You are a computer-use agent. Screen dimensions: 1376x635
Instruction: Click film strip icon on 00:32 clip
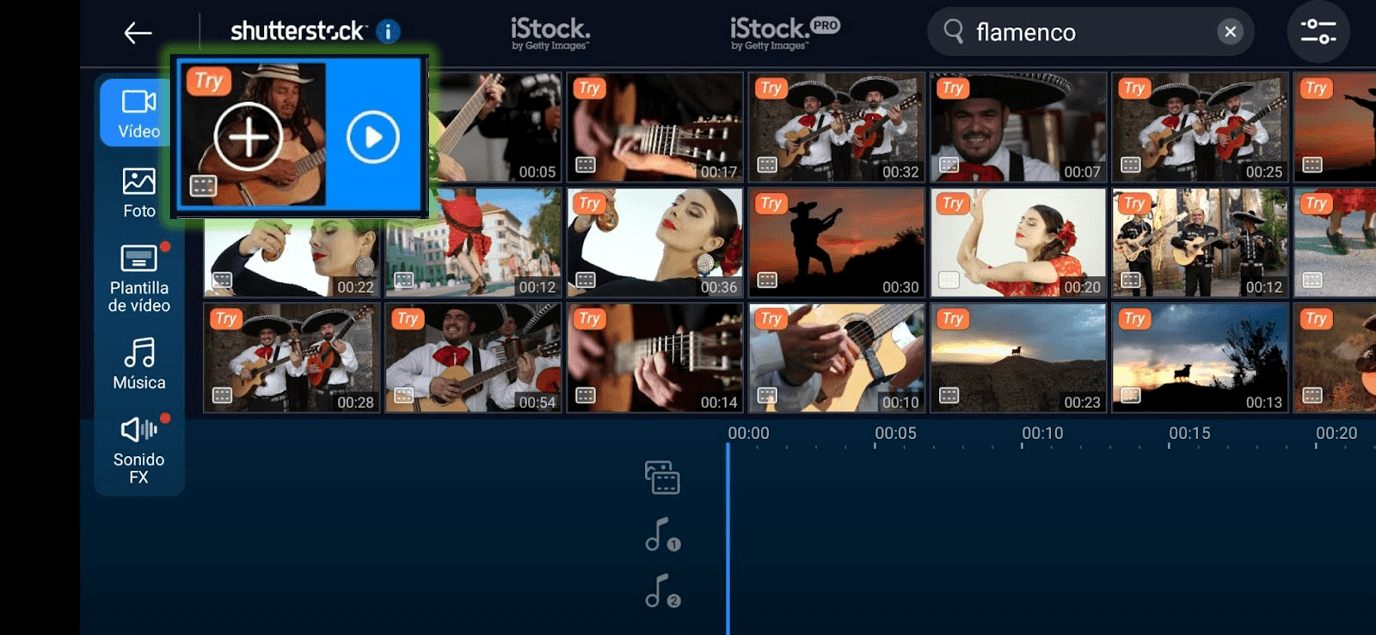click(767, 165)
